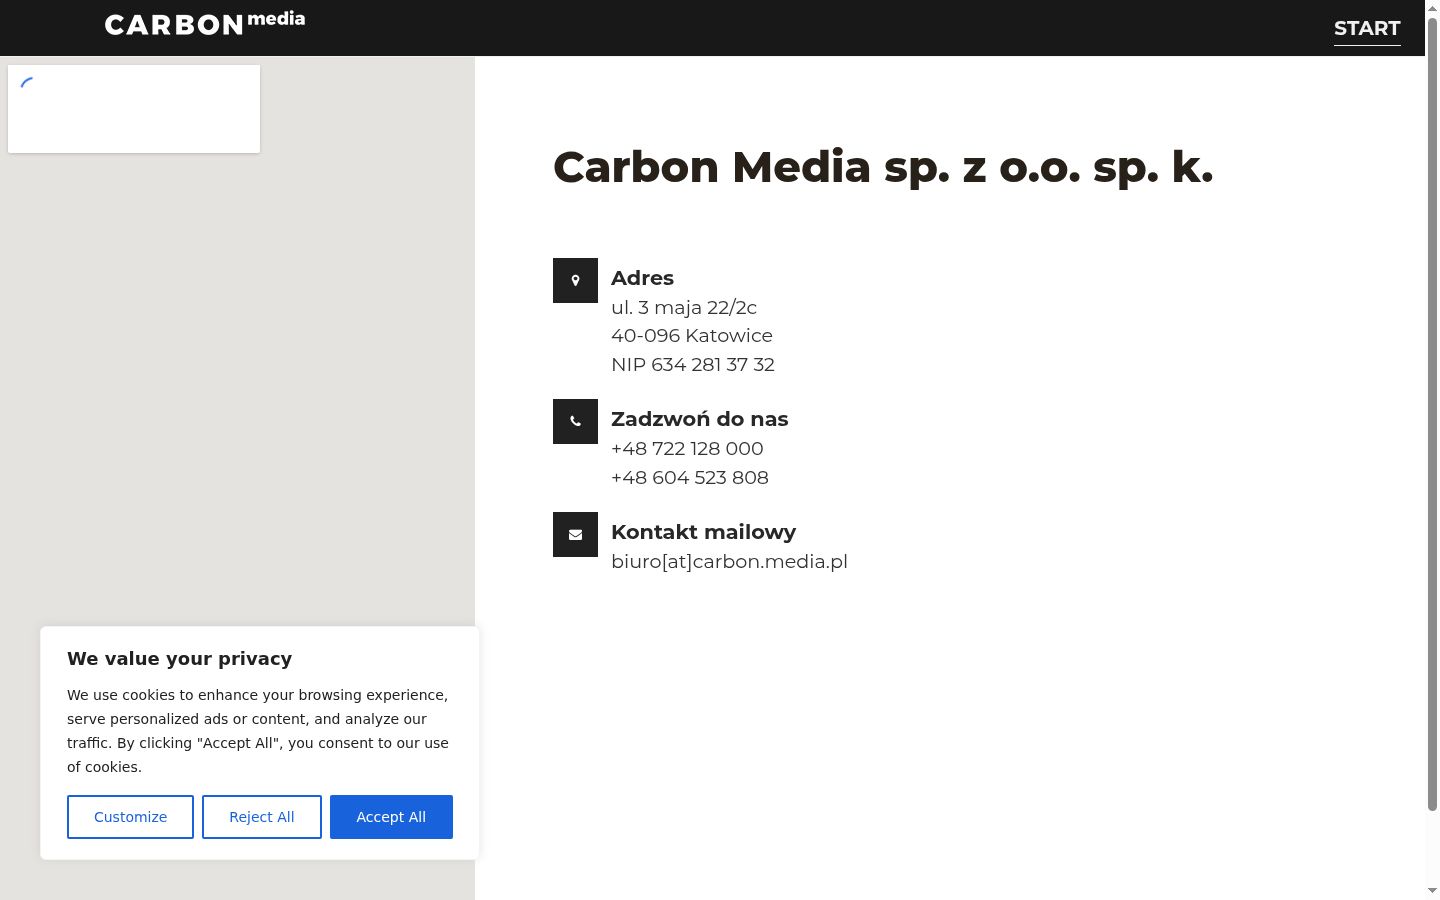This screenshot has width=1440, height=900.
Task: Click the address line ul. 3 maja 22/2c
Action: 684,308
